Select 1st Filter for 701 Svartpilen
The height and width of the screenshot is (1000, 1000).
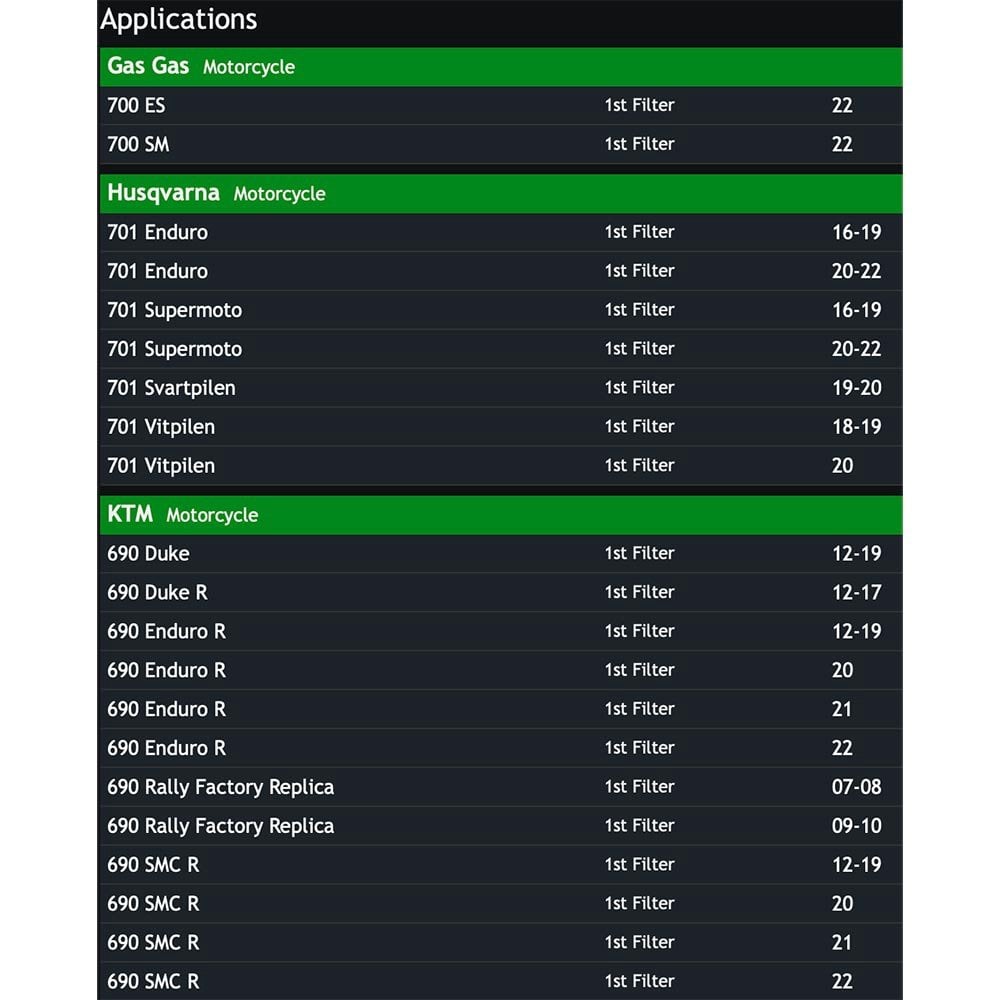[x=639, y=388]
